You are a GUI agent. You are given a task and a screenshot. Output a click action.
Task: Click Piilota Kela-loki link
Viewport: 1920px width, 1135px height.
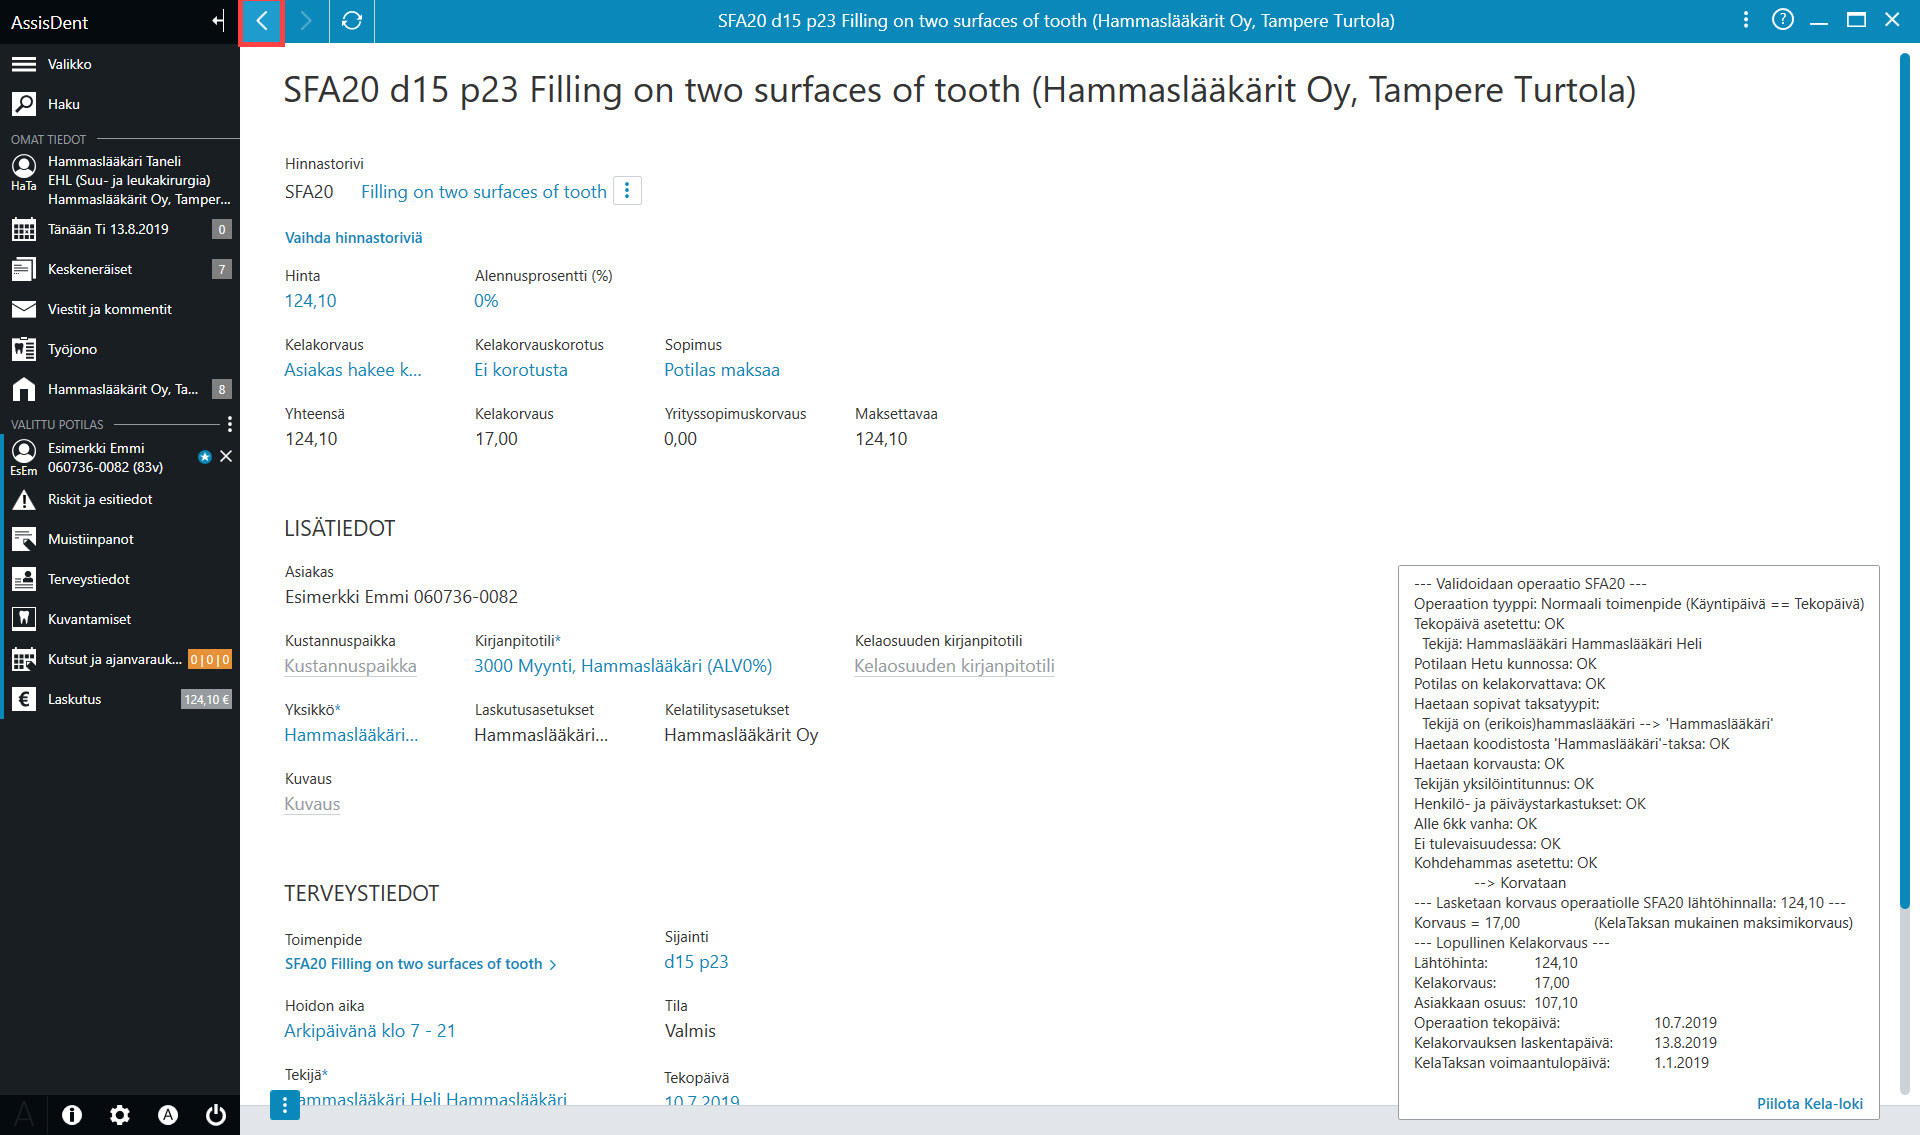[x=1809, y=1104]
